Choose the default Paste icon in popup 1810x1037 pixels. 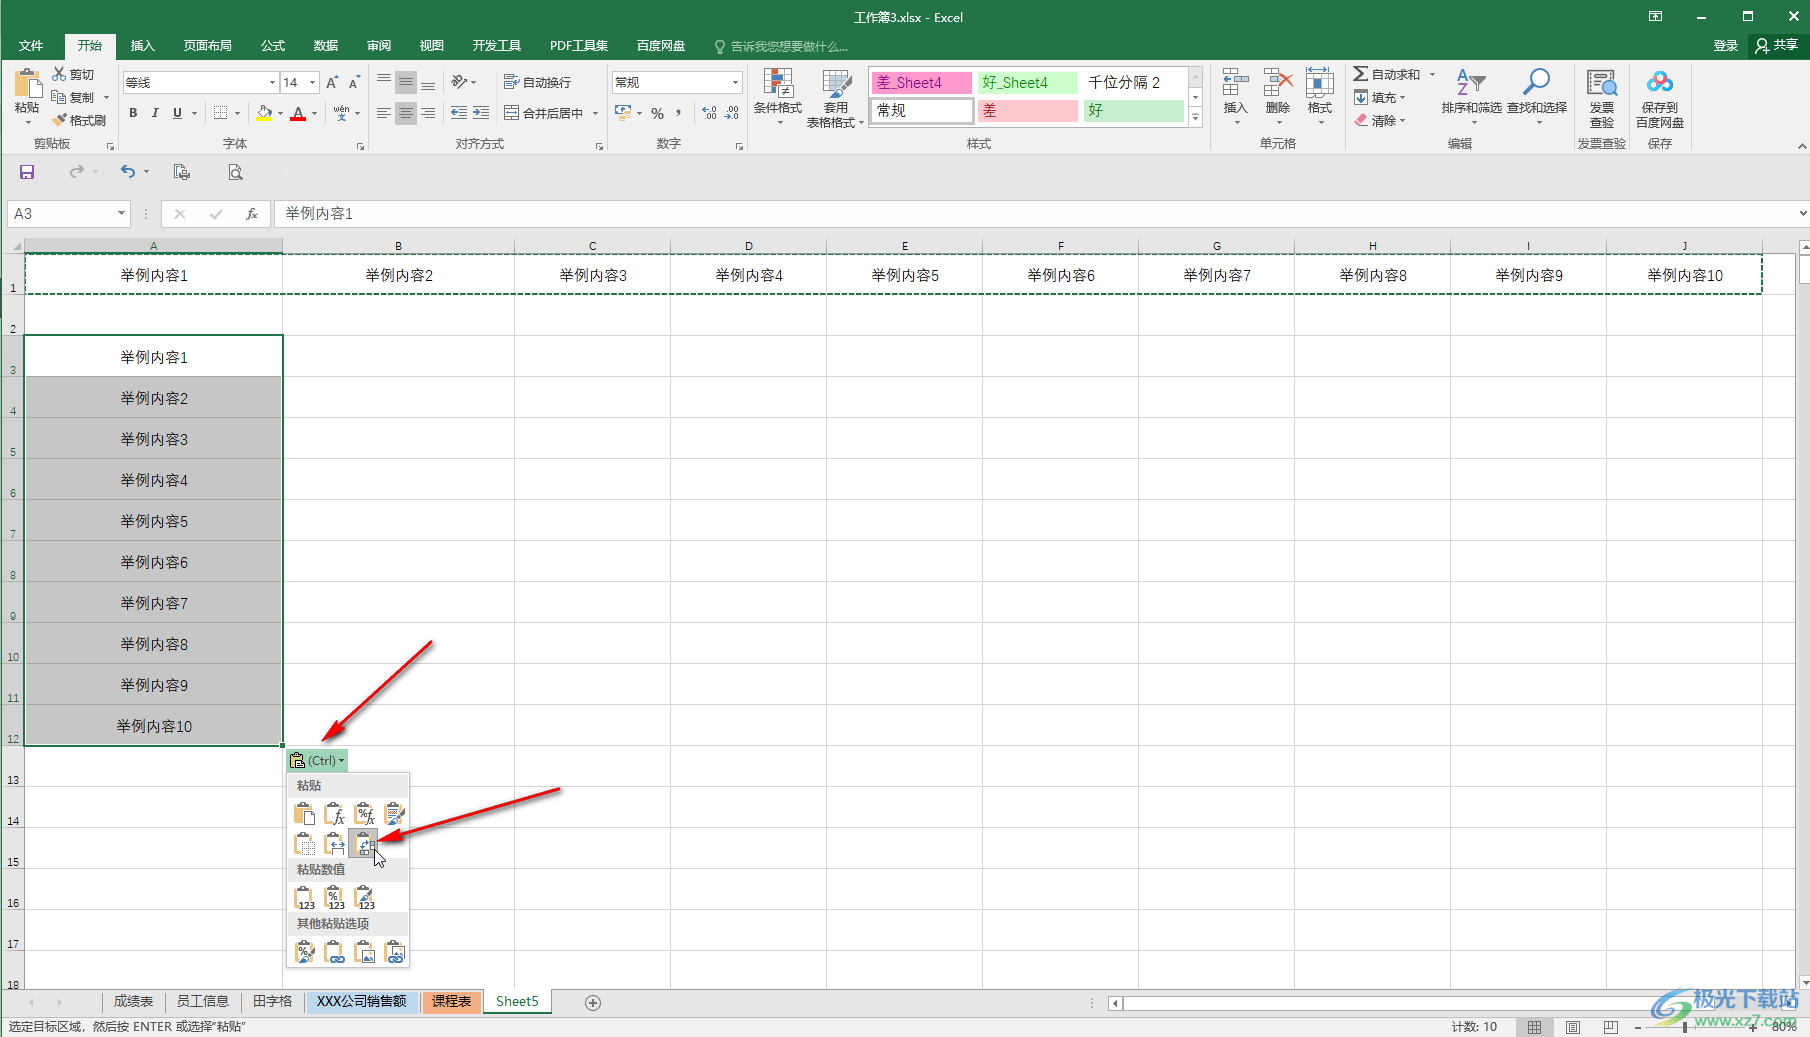[x=305, y=814]
